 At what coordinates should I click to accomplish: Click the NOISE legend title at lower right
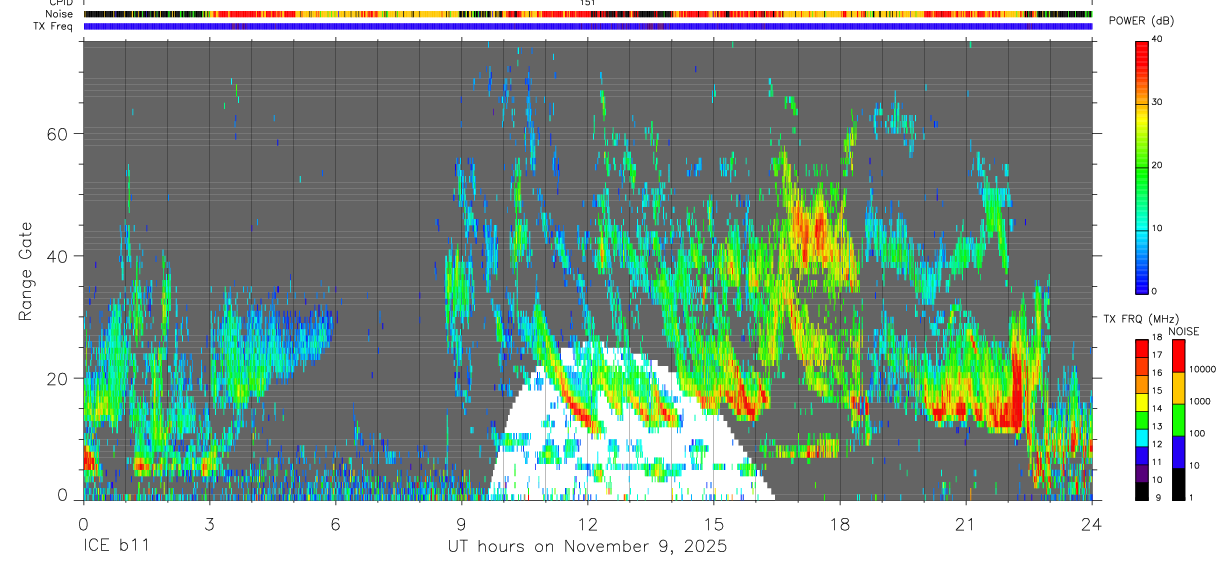tap(1184, 331)
